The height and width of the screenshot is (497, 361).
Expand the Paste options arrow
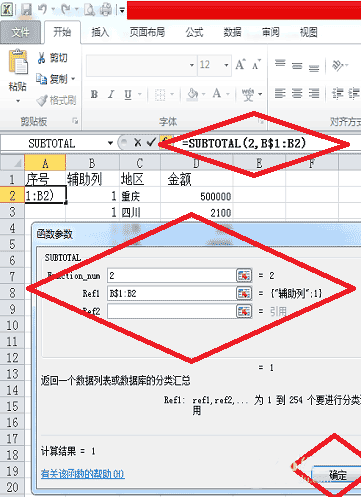tap(18, 100)
